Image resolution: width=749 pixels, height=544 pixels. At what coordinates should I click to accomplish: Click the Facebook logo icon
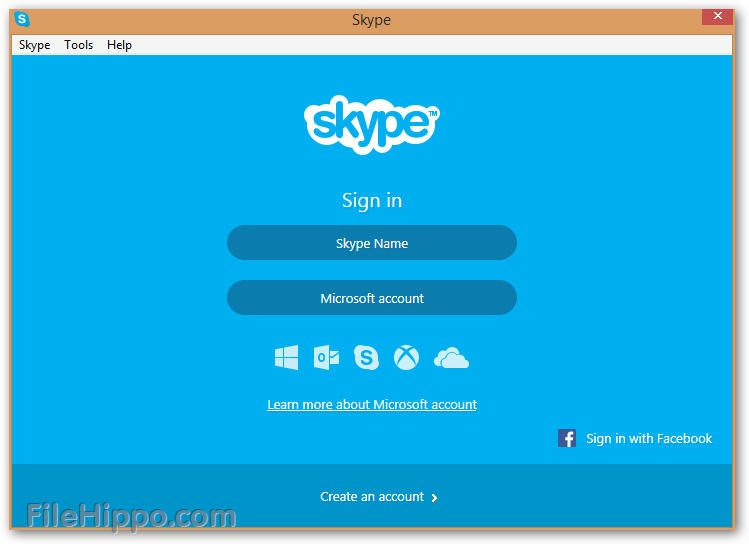coord(567,438)
